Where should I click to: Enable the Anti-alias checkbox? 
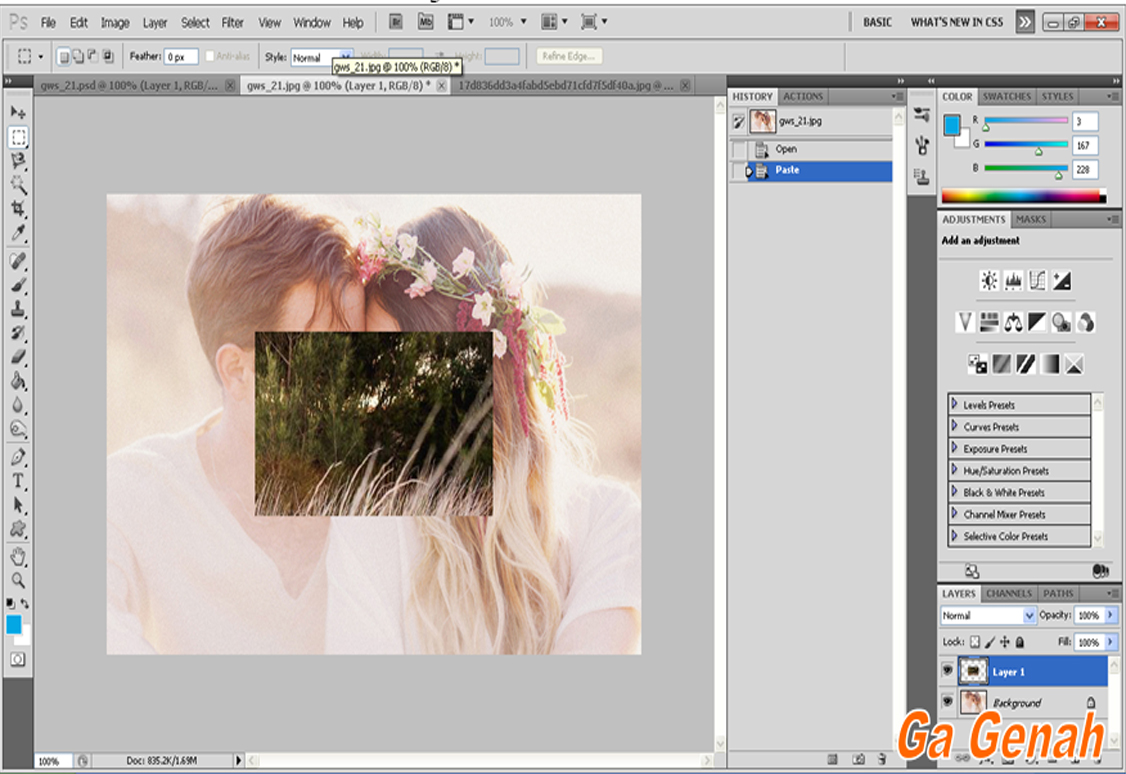211,56
